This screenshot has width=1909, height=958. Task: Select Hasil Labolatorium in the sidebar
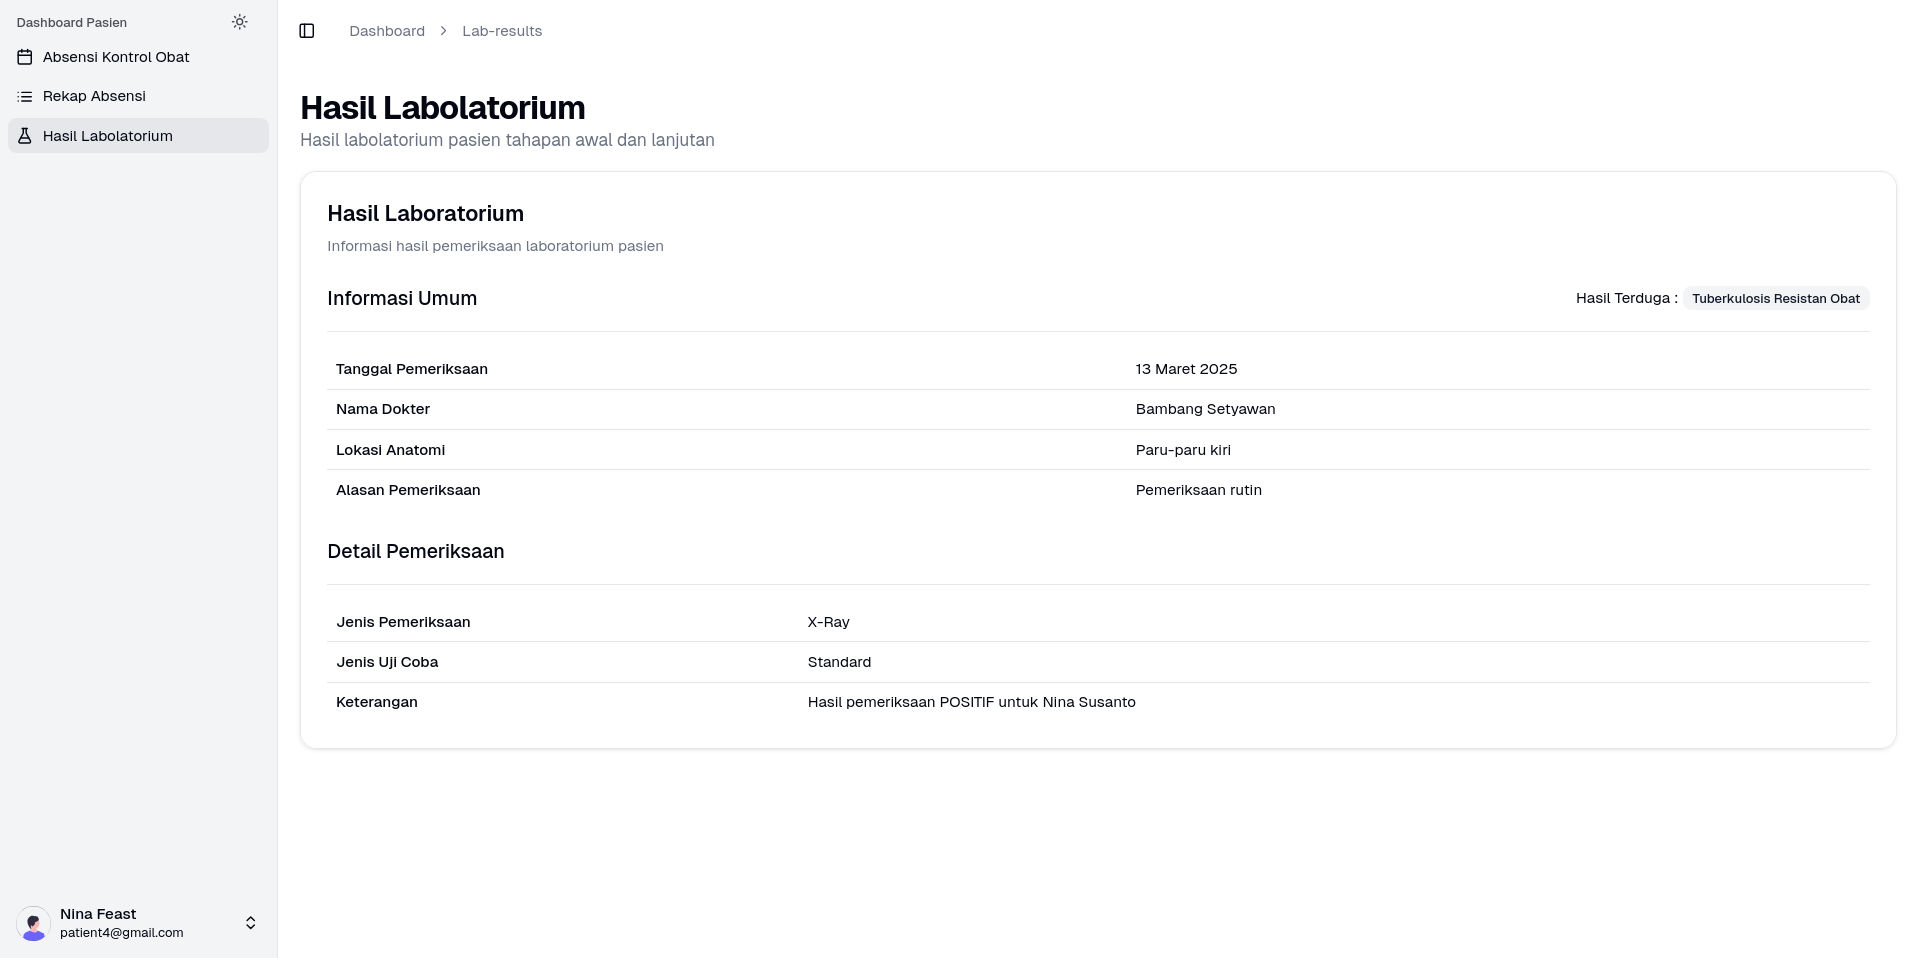pyautogui.click(x=108, y=136)
